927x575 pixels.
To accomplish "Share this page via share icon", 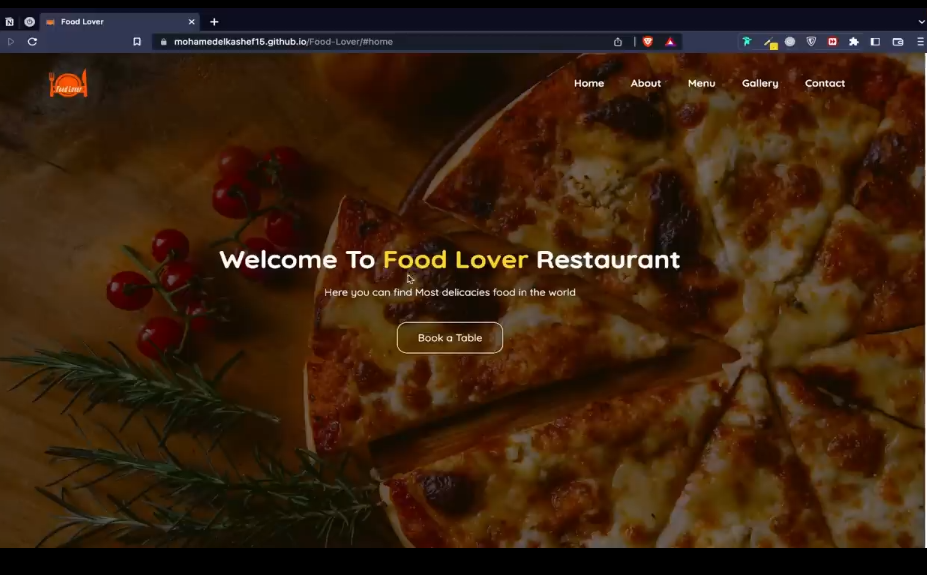I will click(x=618, y=42).
